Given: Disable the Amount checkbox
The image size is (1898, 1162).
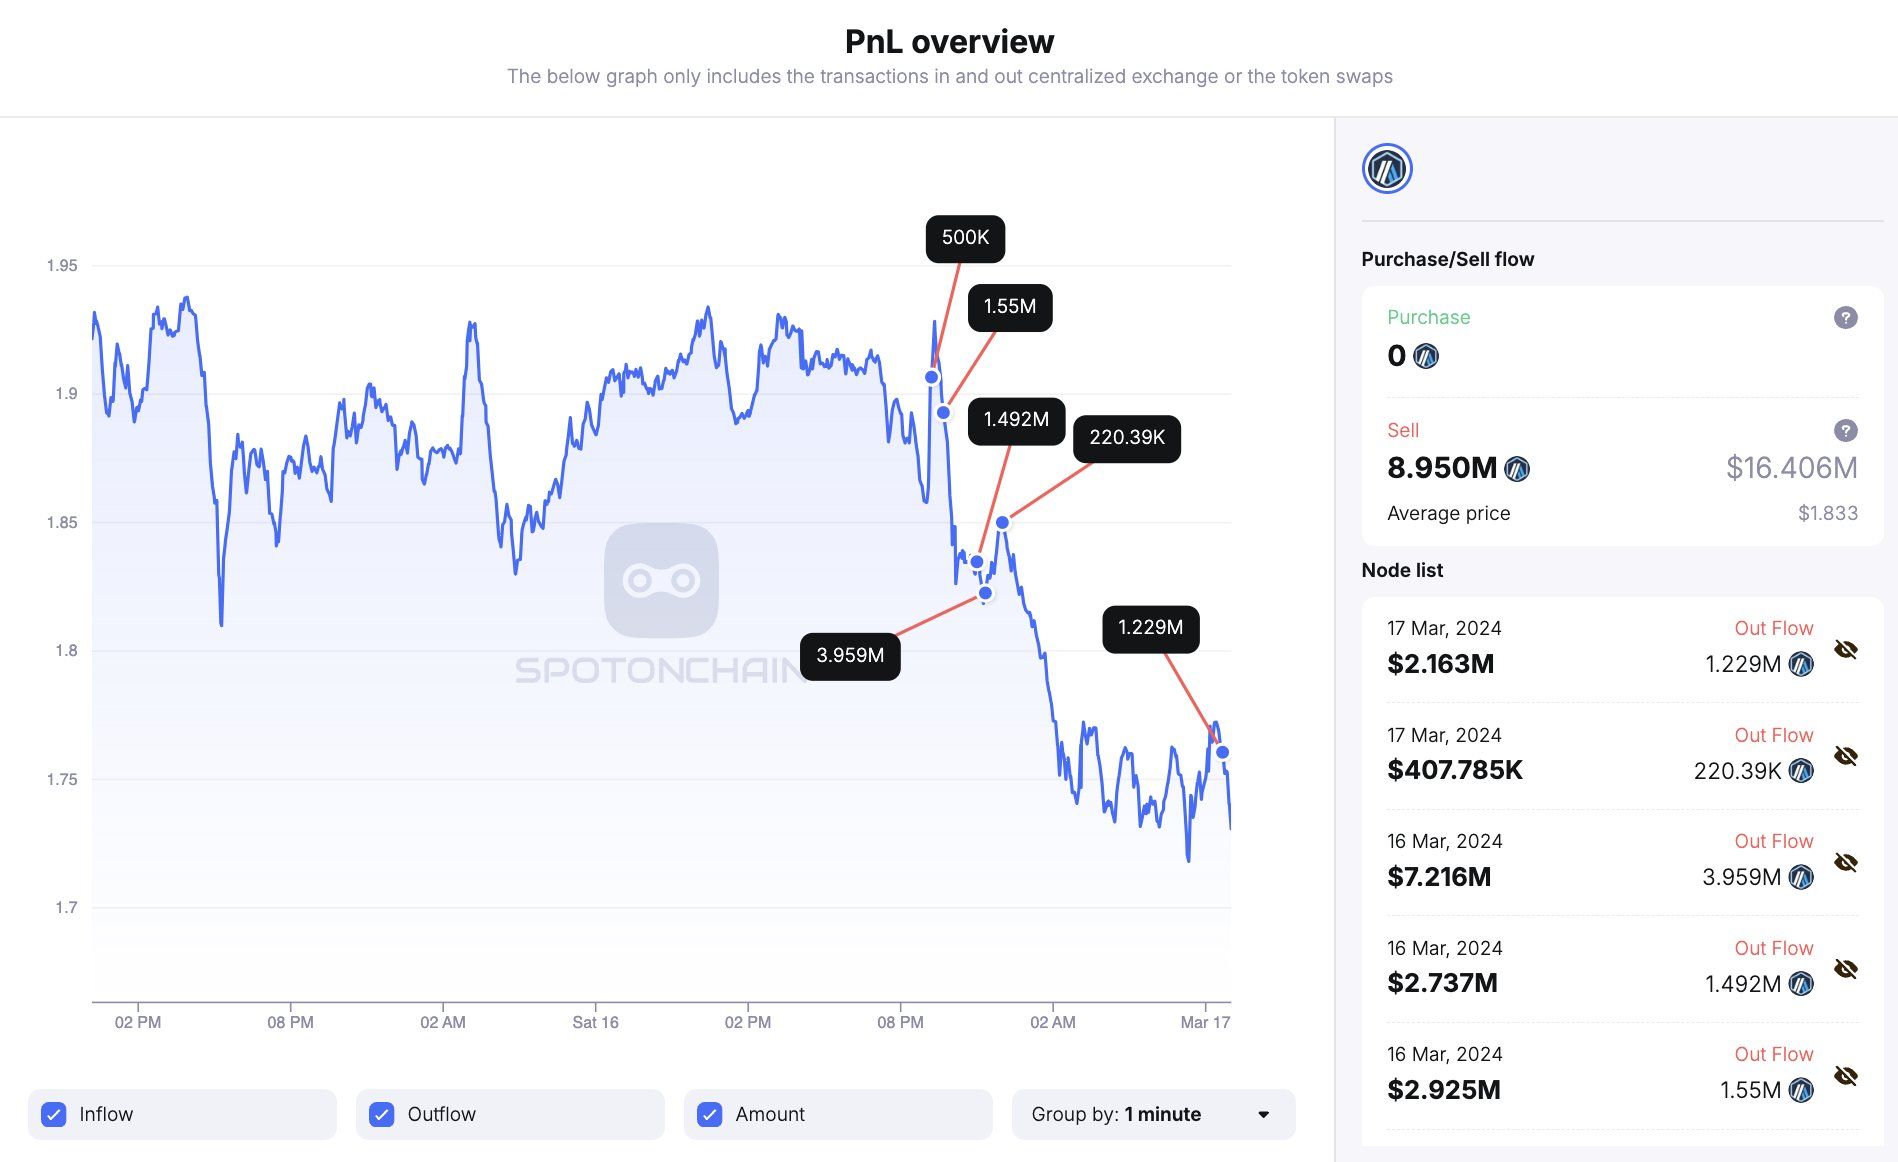Looking at the screenshot, I should [710, 1114].
